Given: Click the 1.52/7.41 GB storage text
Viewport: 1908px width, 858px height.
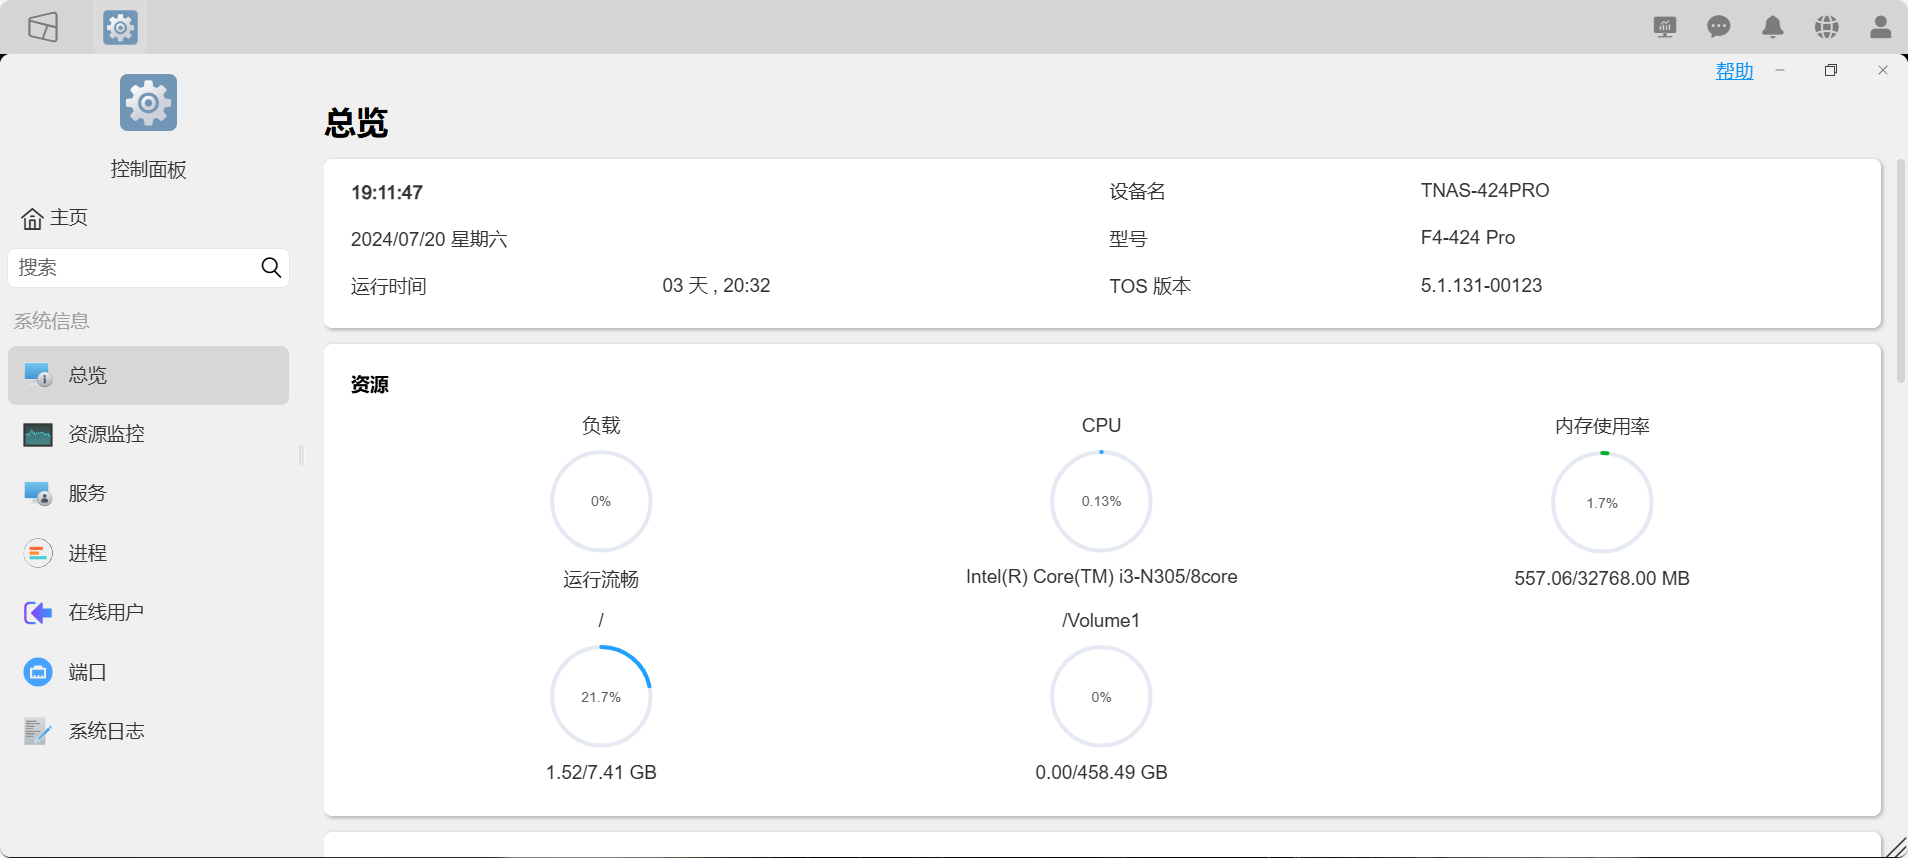Looking at the screenshot, I should tap(601, 772).
